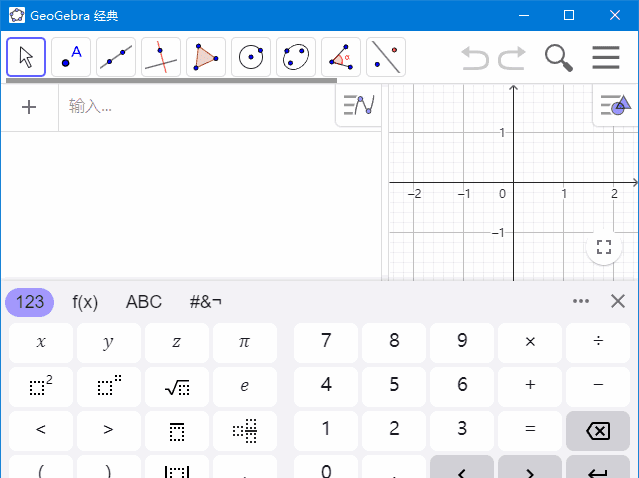Tap the backspace delete key
The height and width of the screenshot is (478, 639).
pos(598,431)
